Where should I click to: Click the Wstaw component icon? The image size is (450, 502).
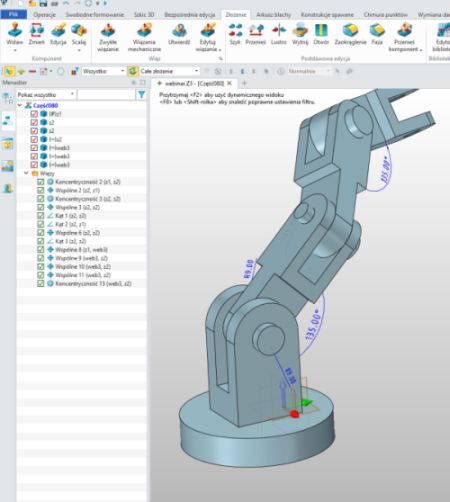coord(15,30)
